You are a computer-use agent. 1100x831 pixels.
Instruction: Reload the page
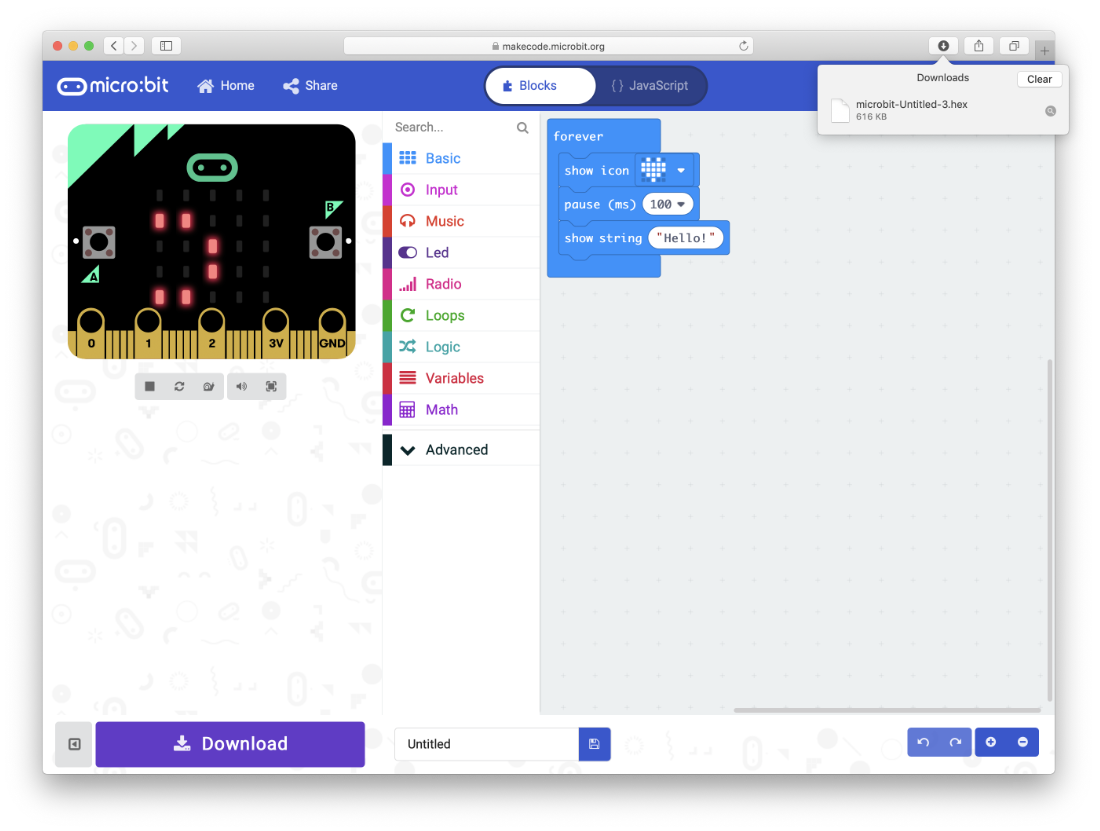click(x=744, y=46)
